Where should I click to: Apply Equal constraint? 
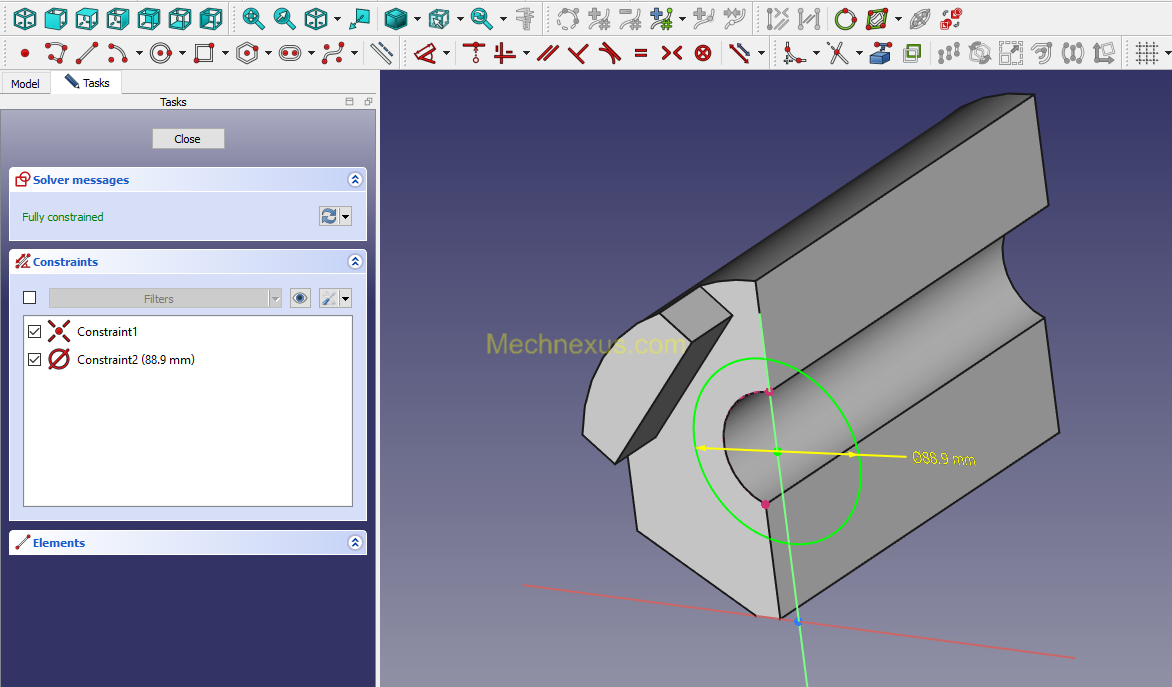(x=641, y=53)
